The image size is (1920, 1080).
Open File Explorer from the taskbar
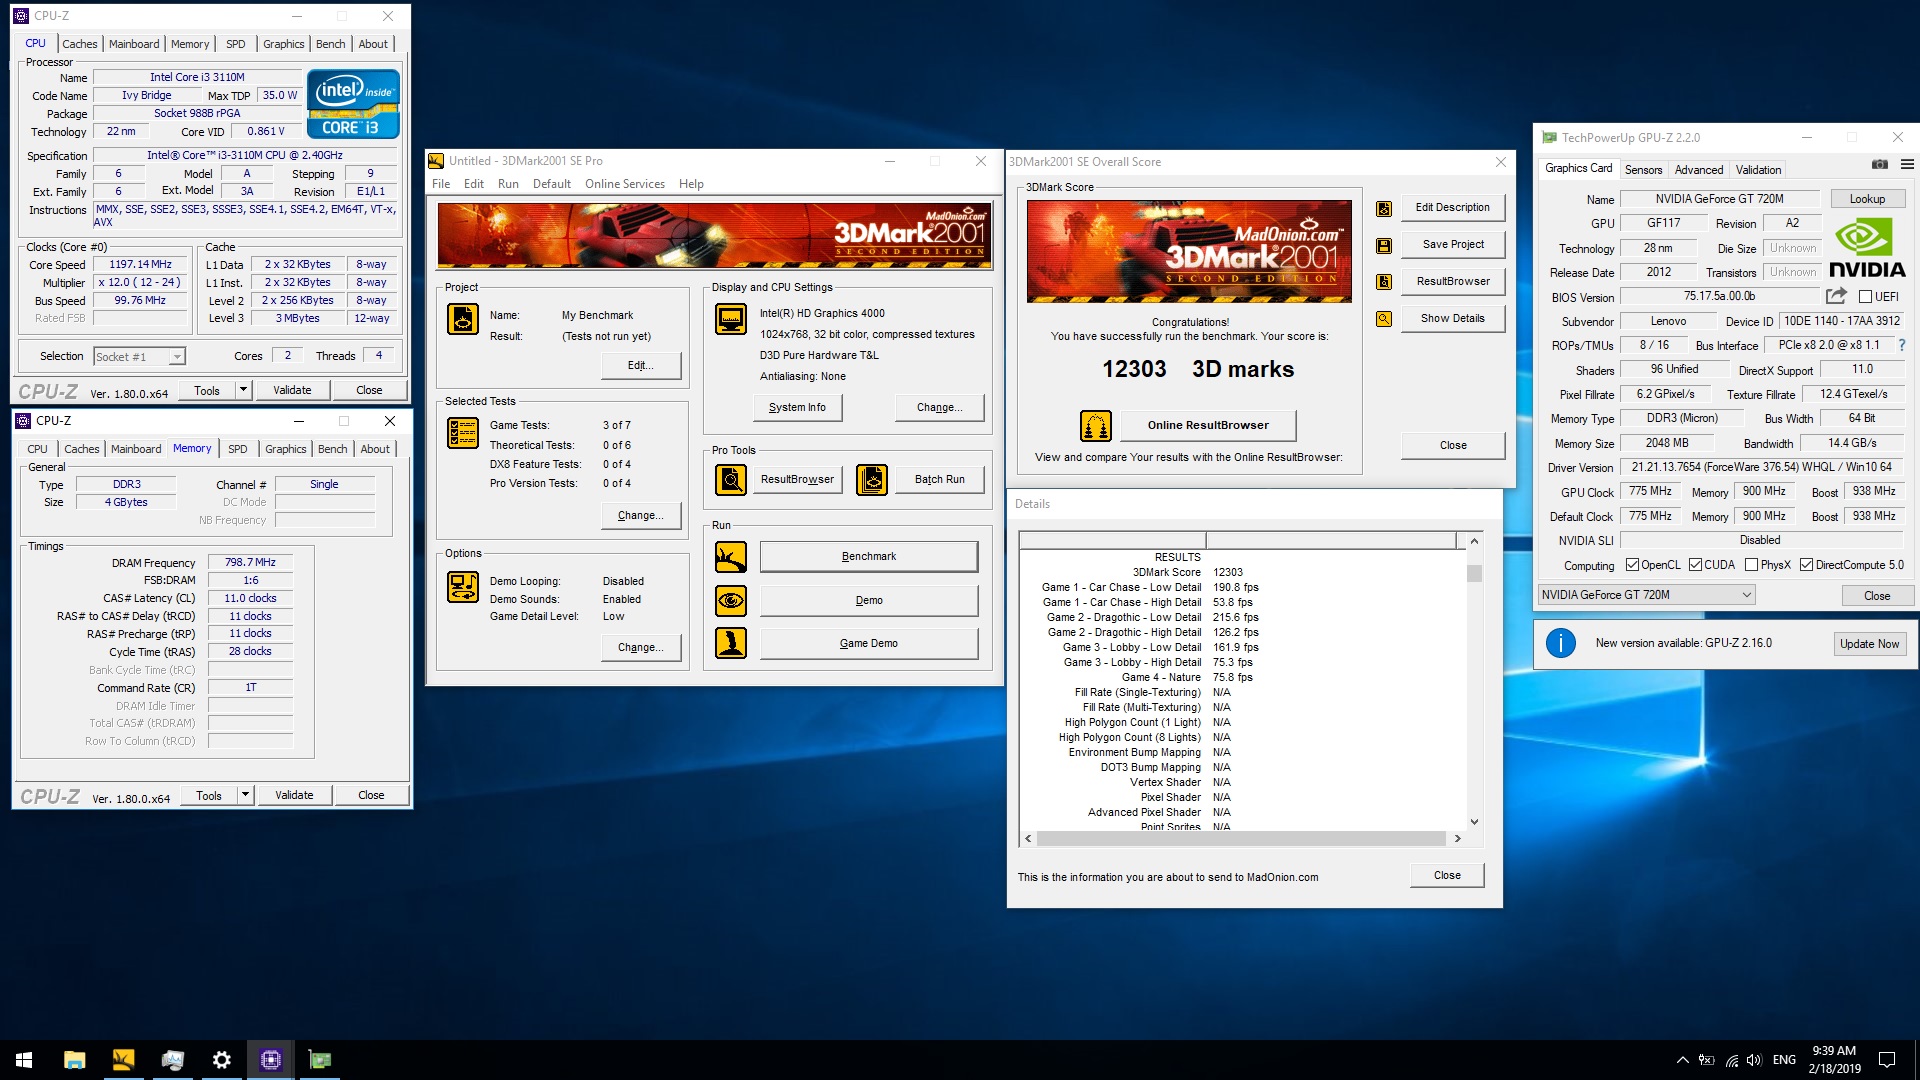pos(74,1060)
